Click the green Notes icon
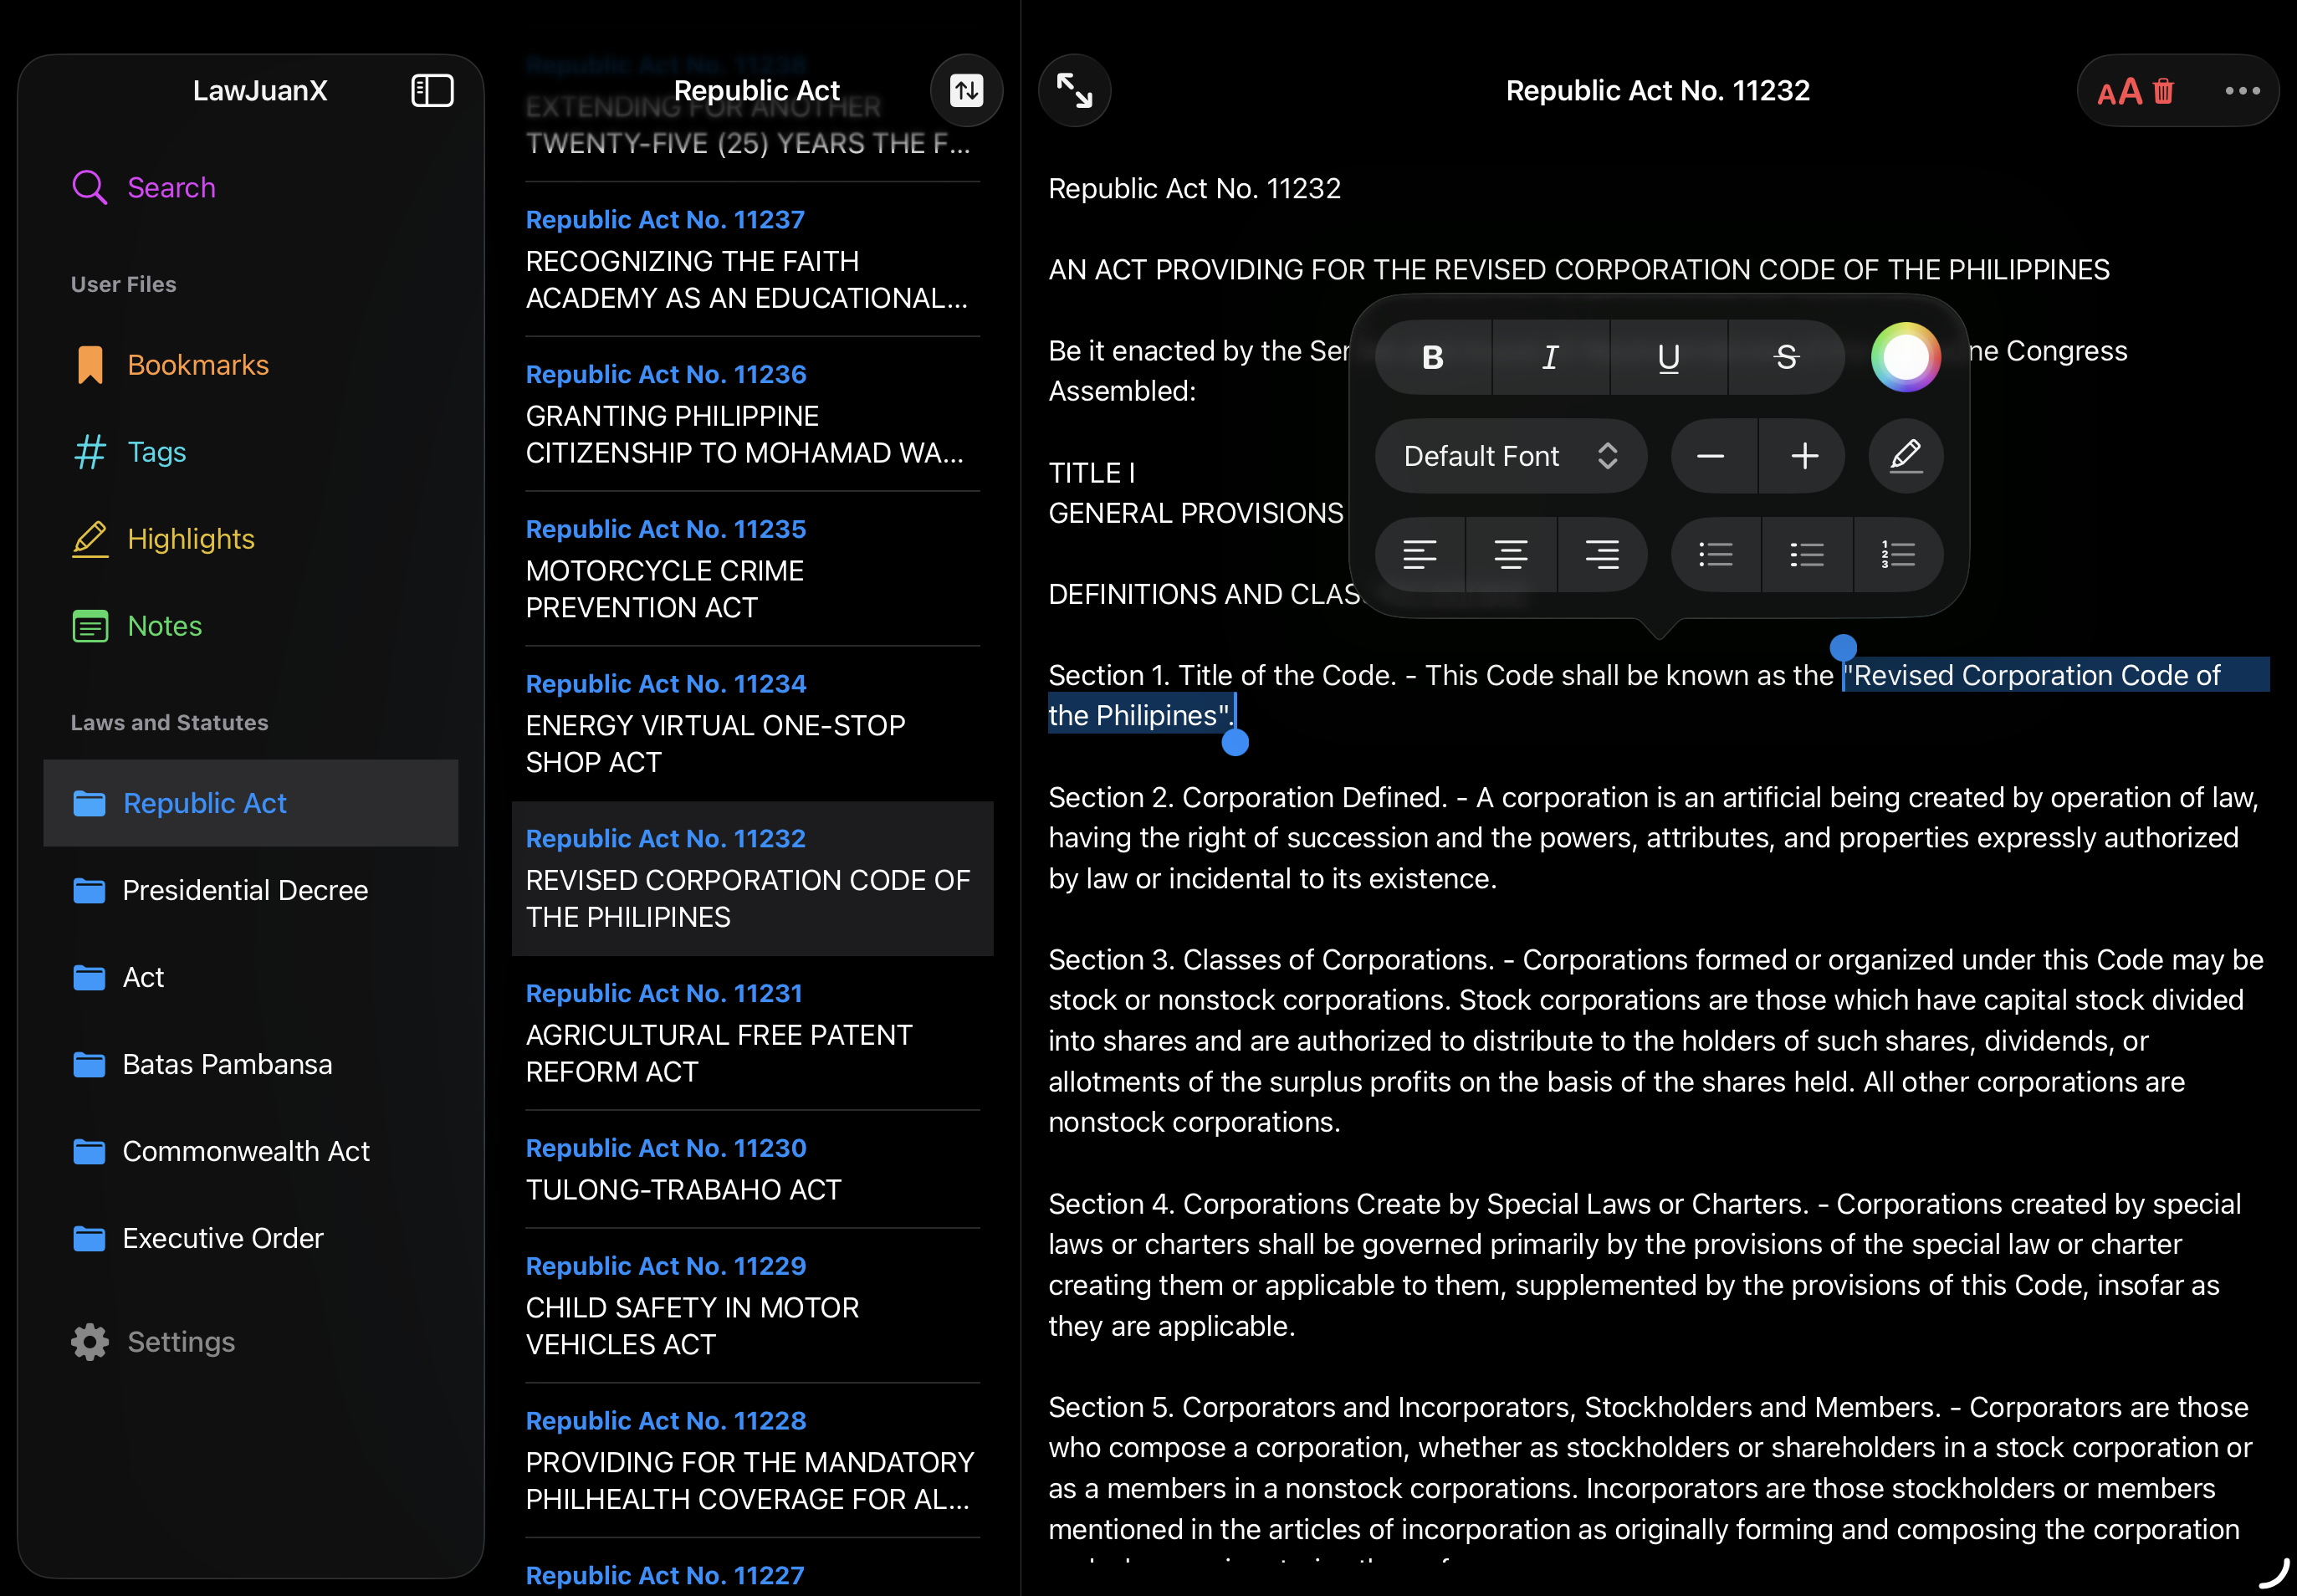Viewport: 2297px width, 1596px height. click(x=90, y=626)
